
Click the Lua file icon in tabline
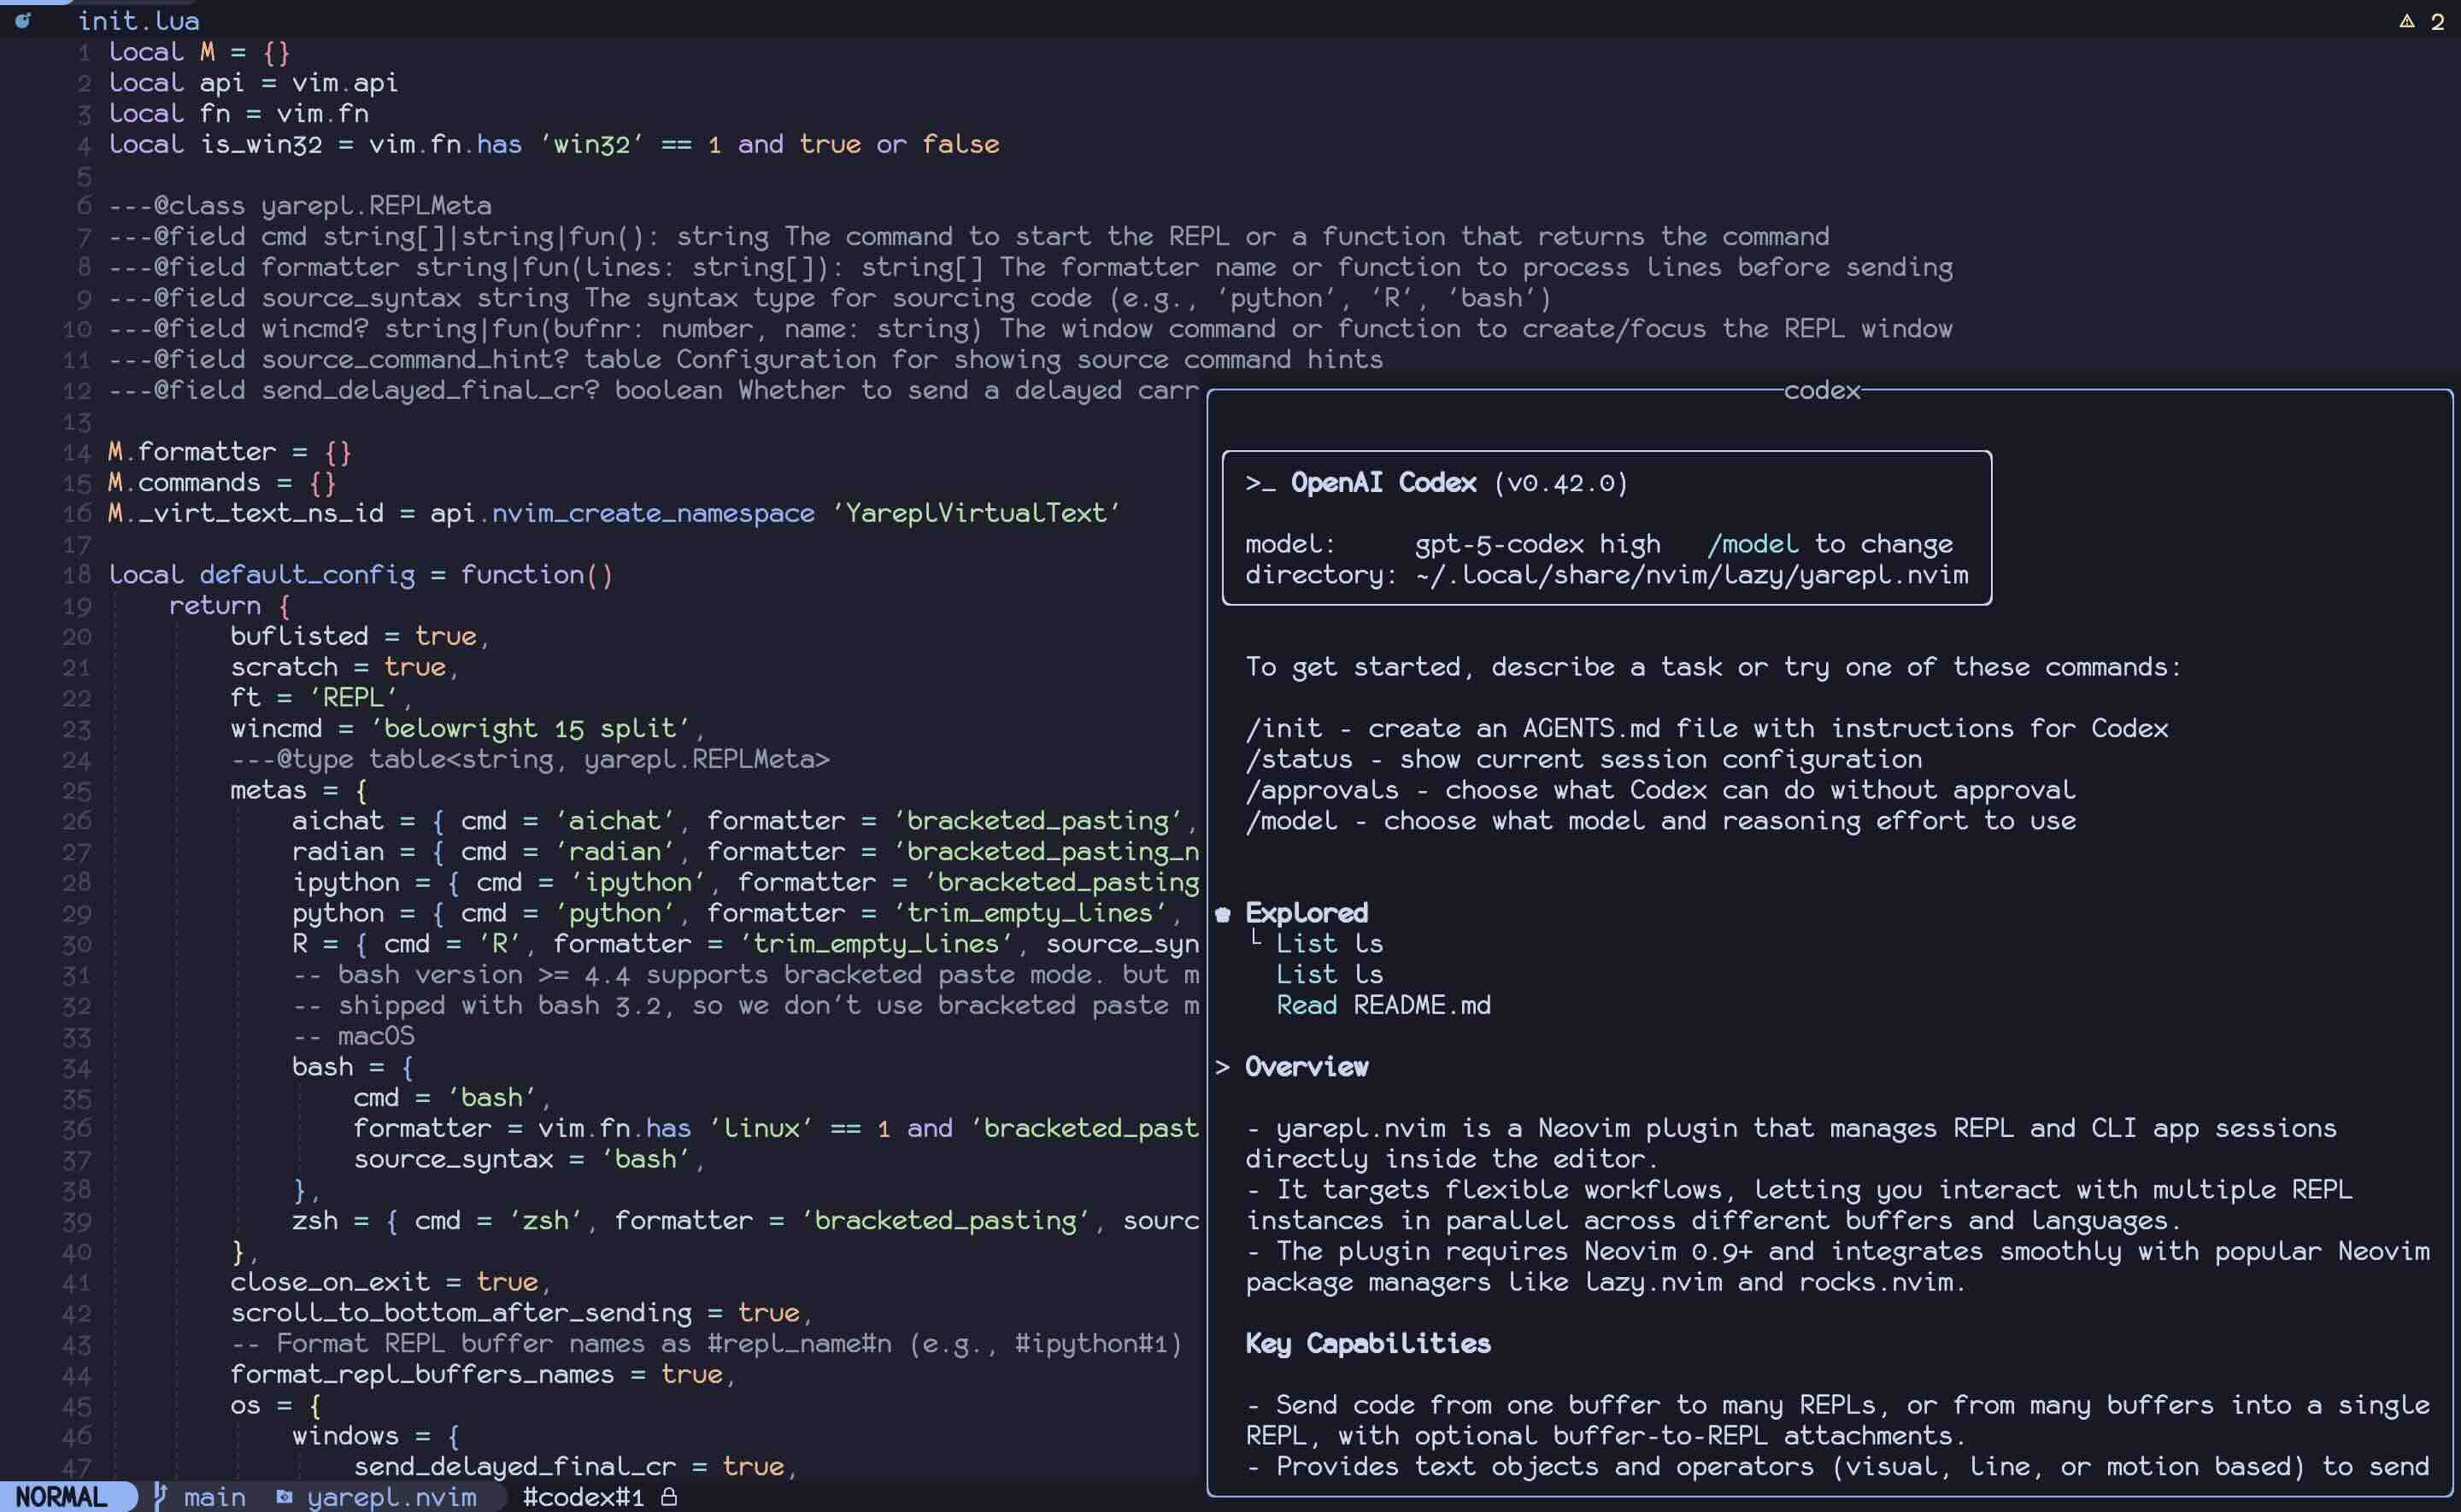(x=23, y=20)
